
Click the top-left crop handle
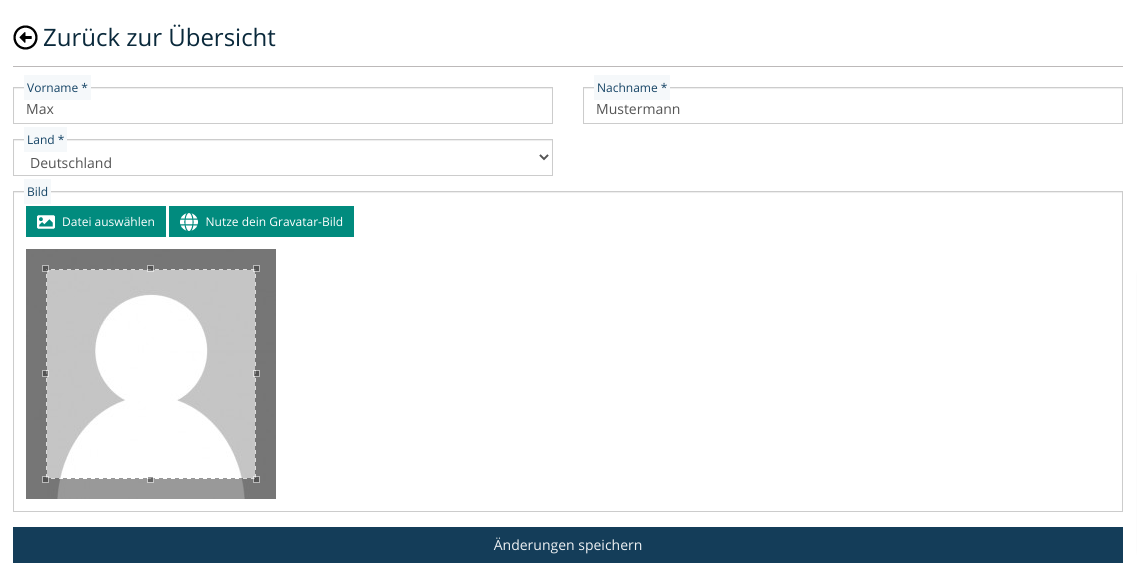[x=46, y=268]
